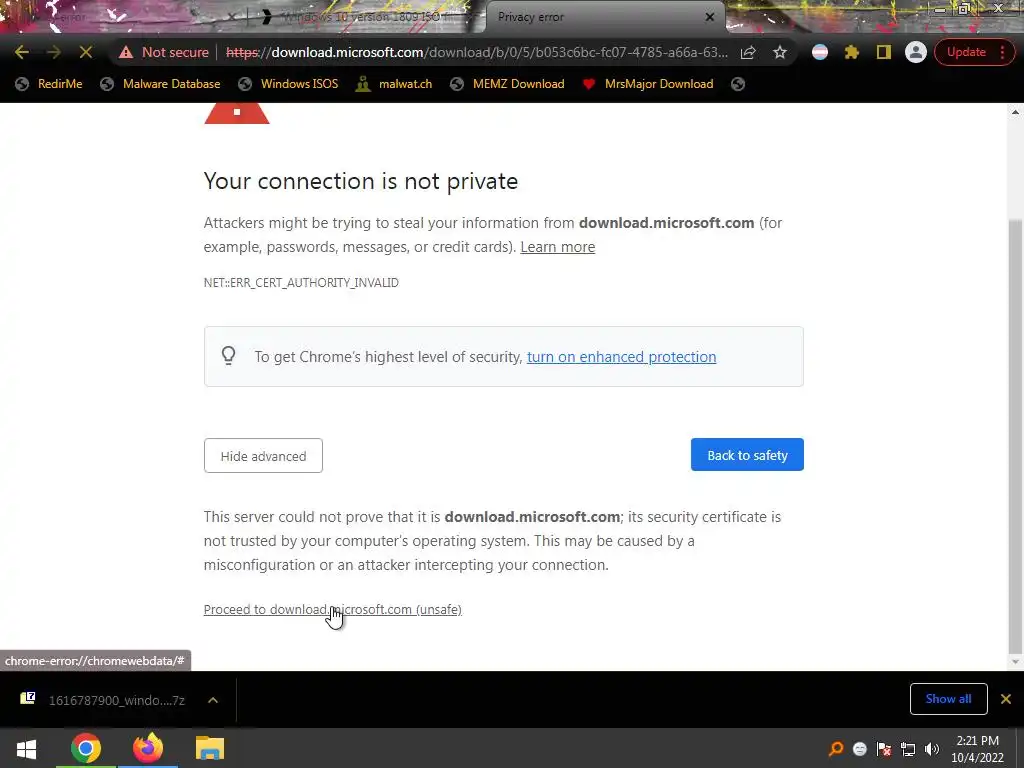Open the Not secure warning info
Screen dimensions: 1024x768
coord(164,52)
